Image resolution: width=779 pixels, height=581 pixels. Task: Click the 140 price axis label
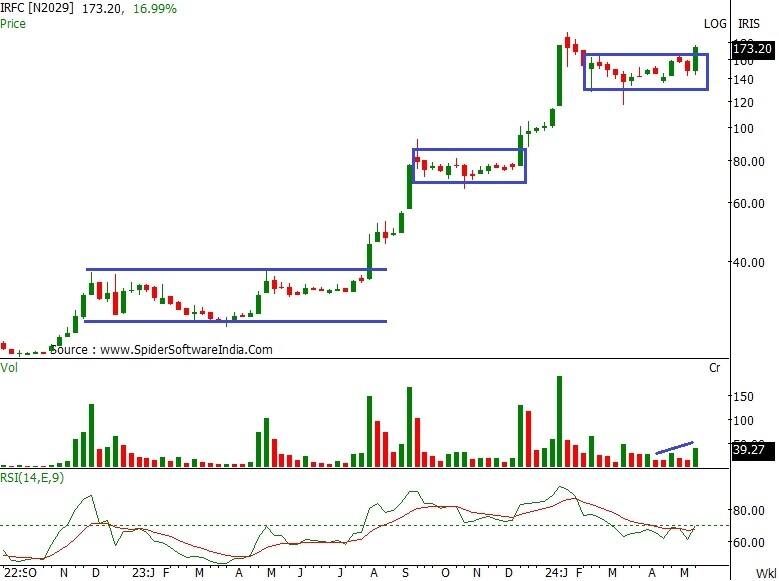744,80
